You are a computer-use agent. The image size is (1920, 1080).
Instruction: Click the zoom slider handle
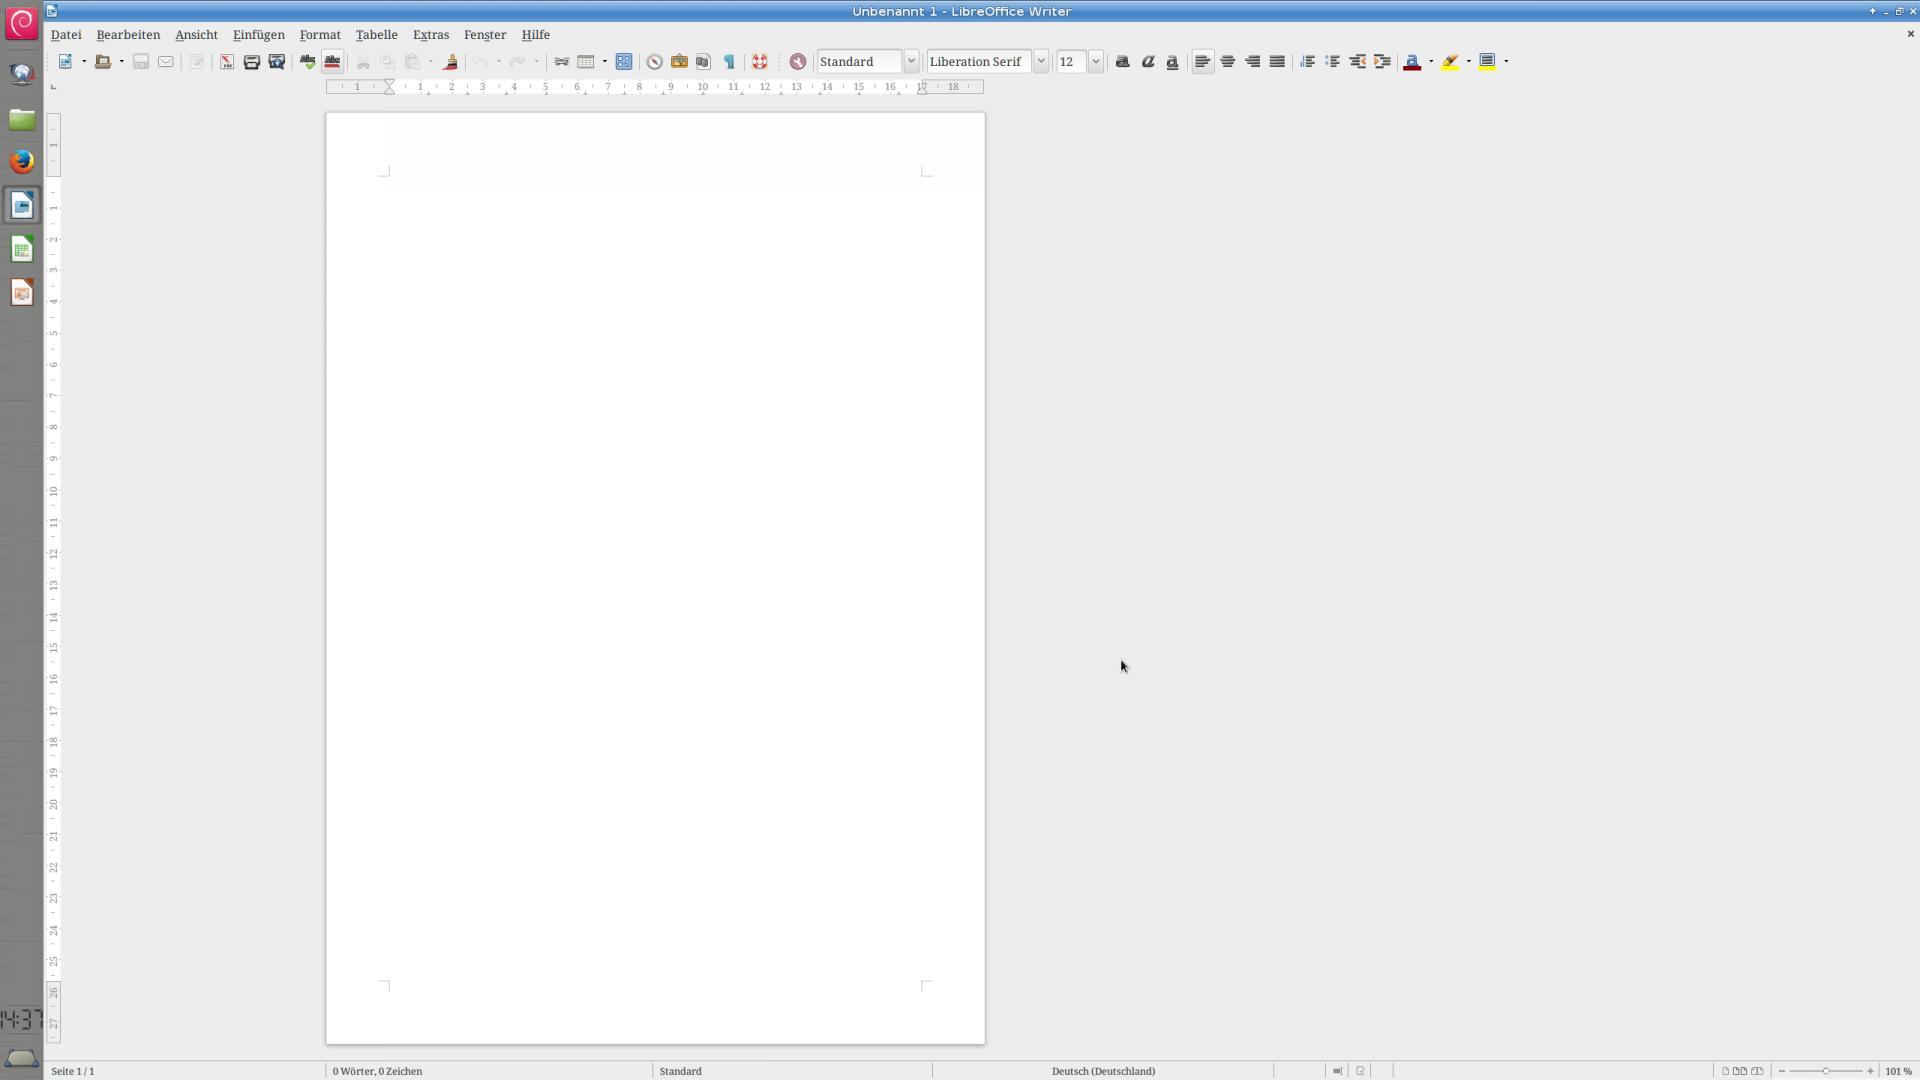[1826, 1071]
